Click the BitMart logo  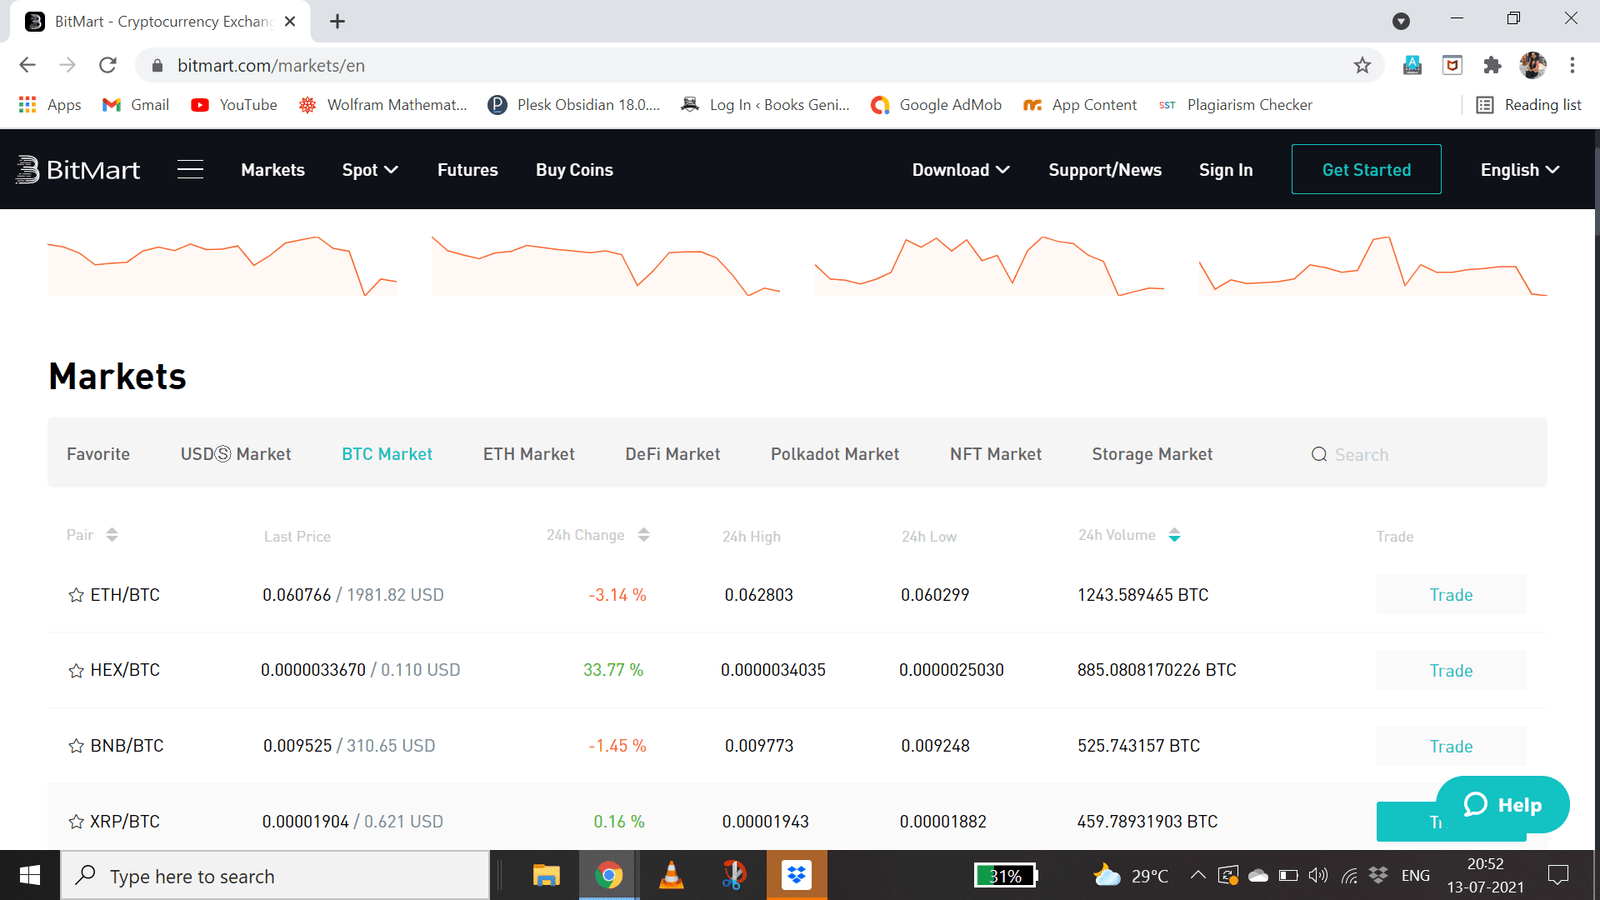click(x=78, y=170)
